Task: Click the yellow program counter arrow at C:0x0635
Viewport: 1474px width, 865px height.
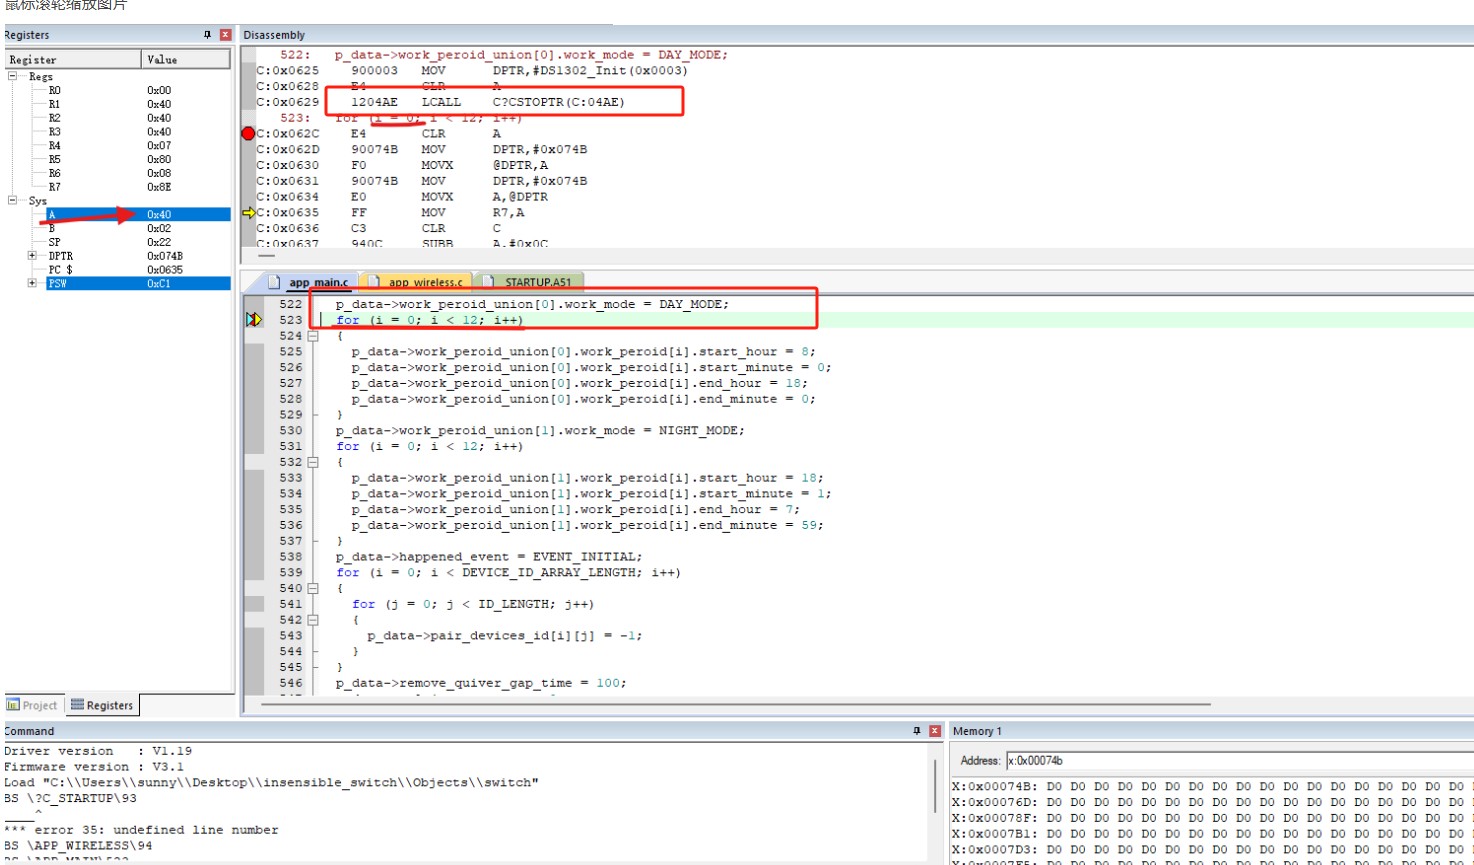Action: 249,212
